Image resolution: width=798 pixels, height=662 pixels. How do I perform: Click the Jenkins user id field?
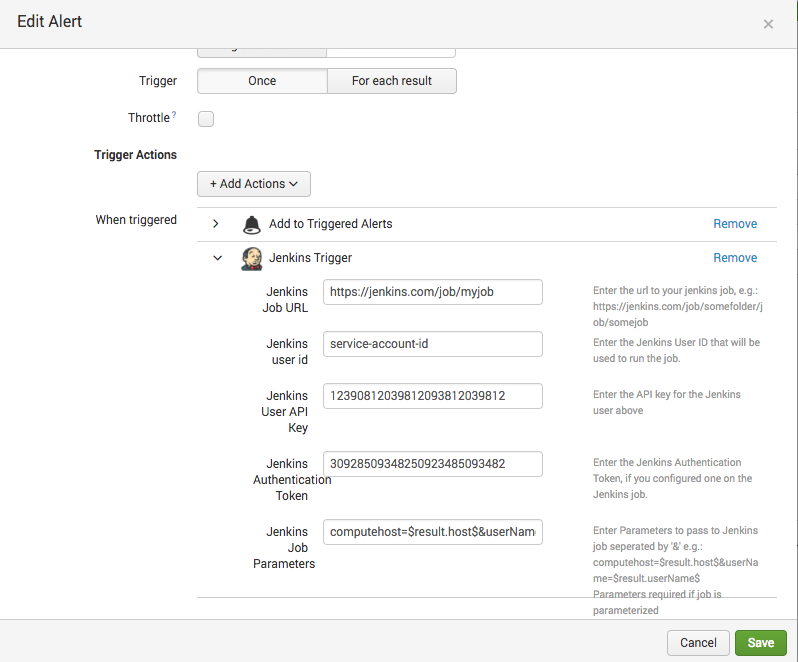pyautogui.click(x=432, y=344)
